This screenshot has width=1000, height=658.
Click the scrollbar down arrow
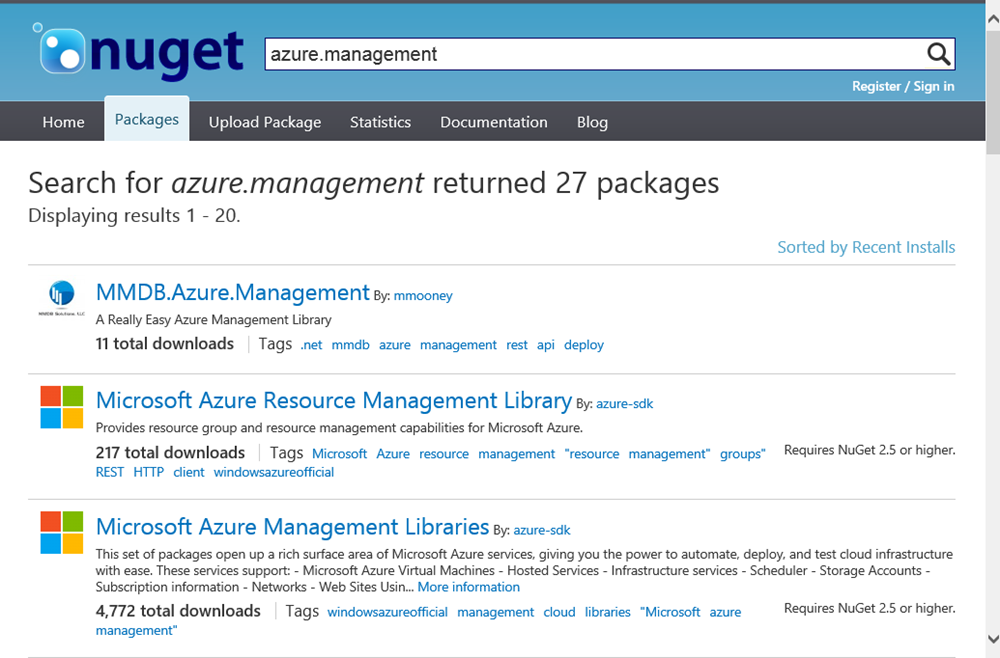coord(992,639)
